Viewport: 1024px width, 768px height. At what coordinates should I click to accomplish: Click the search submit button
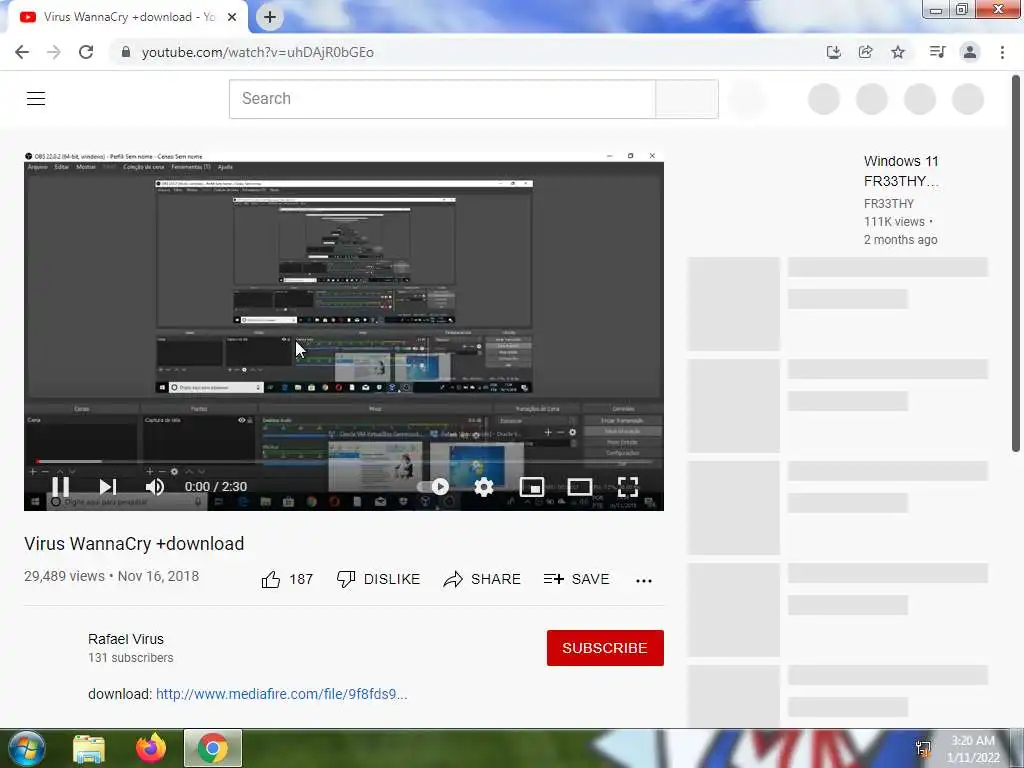coord(687,99)
